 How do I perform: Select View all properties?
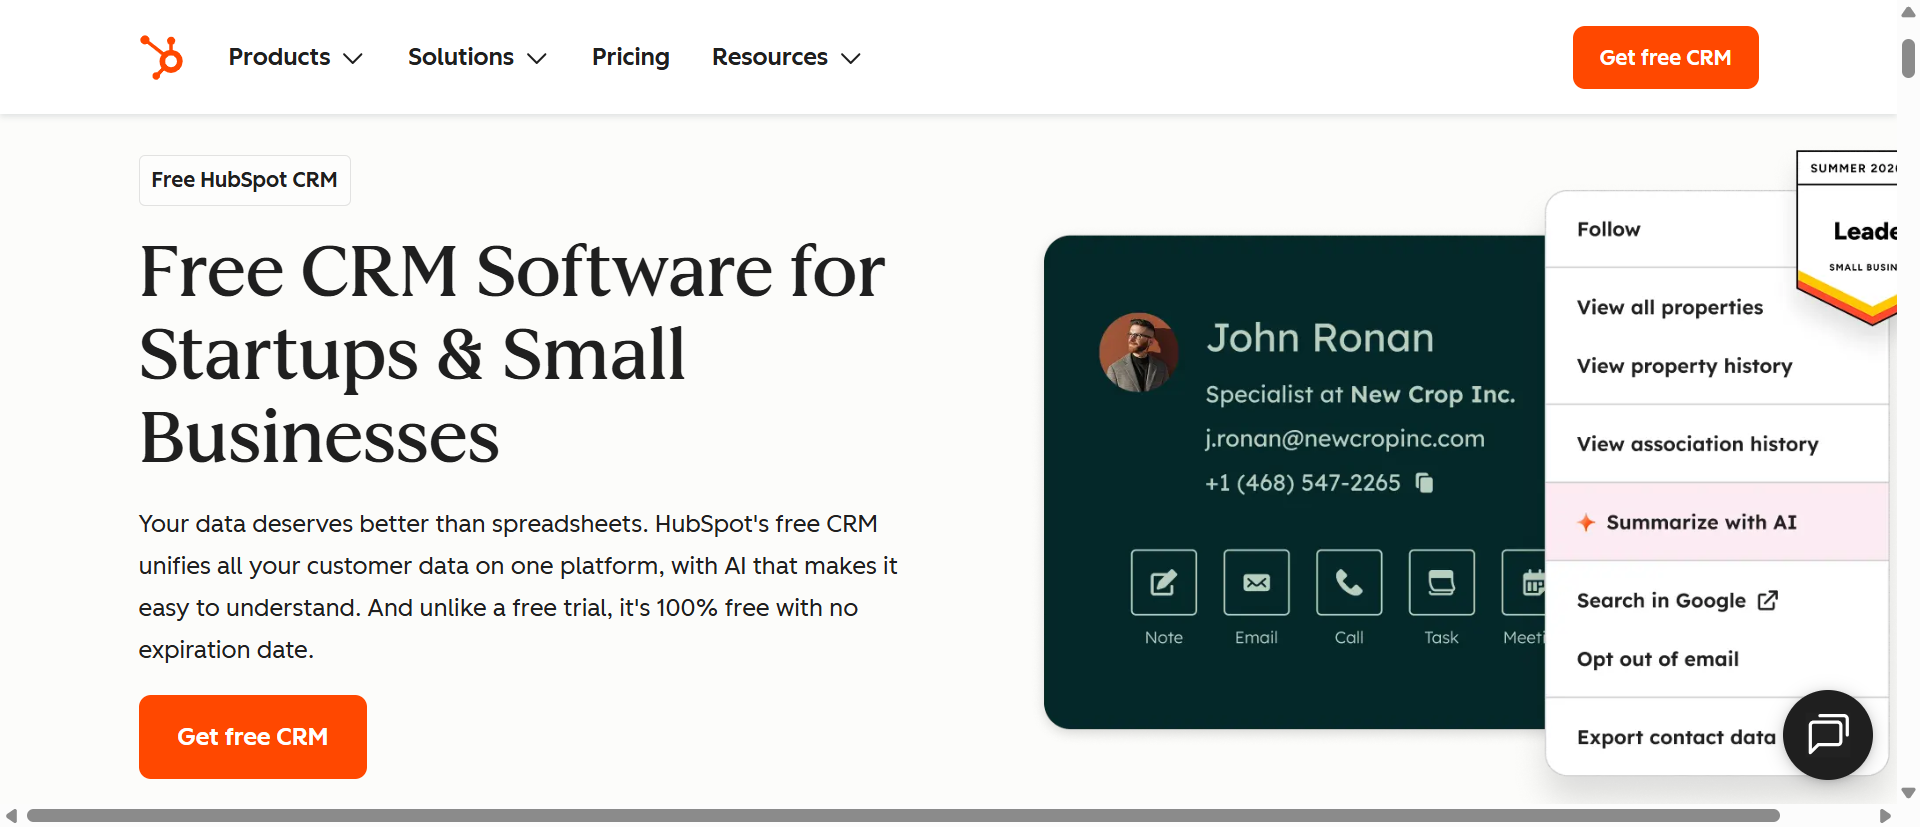click(x=1670, y=307)
